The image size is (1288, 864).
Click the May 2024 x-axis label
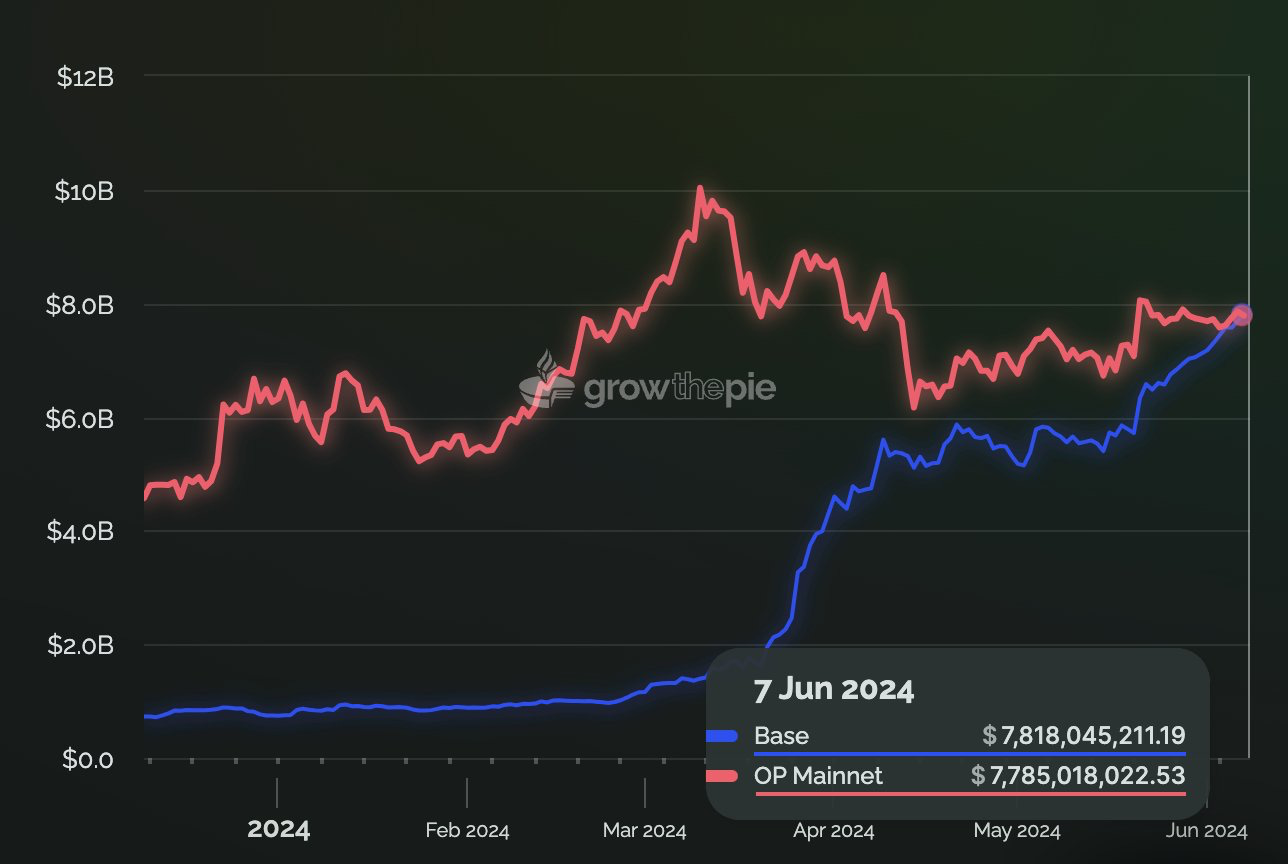(x=1017, y=831)
